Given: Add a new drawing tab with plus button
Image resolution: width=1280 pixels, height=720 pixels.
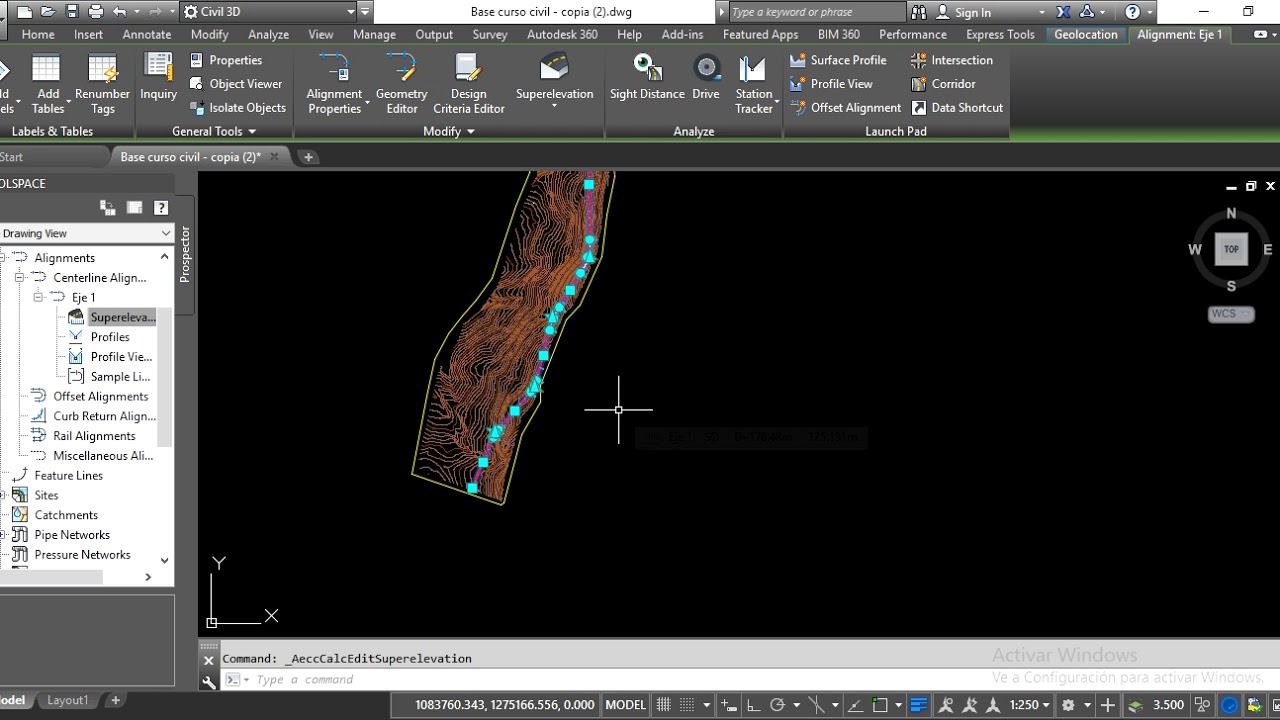Looking at the screenshot, I should (x=308, y=157).
